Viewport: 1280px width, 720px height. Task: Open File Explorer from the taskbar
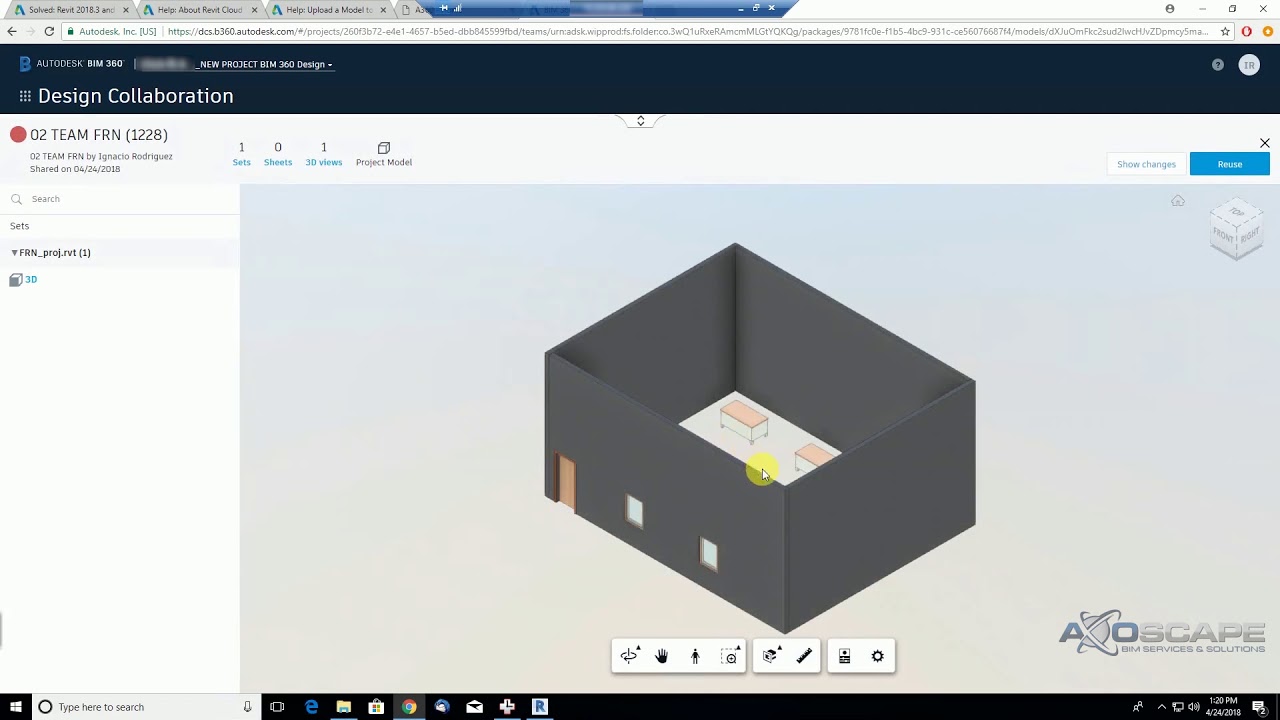(343, 707)
